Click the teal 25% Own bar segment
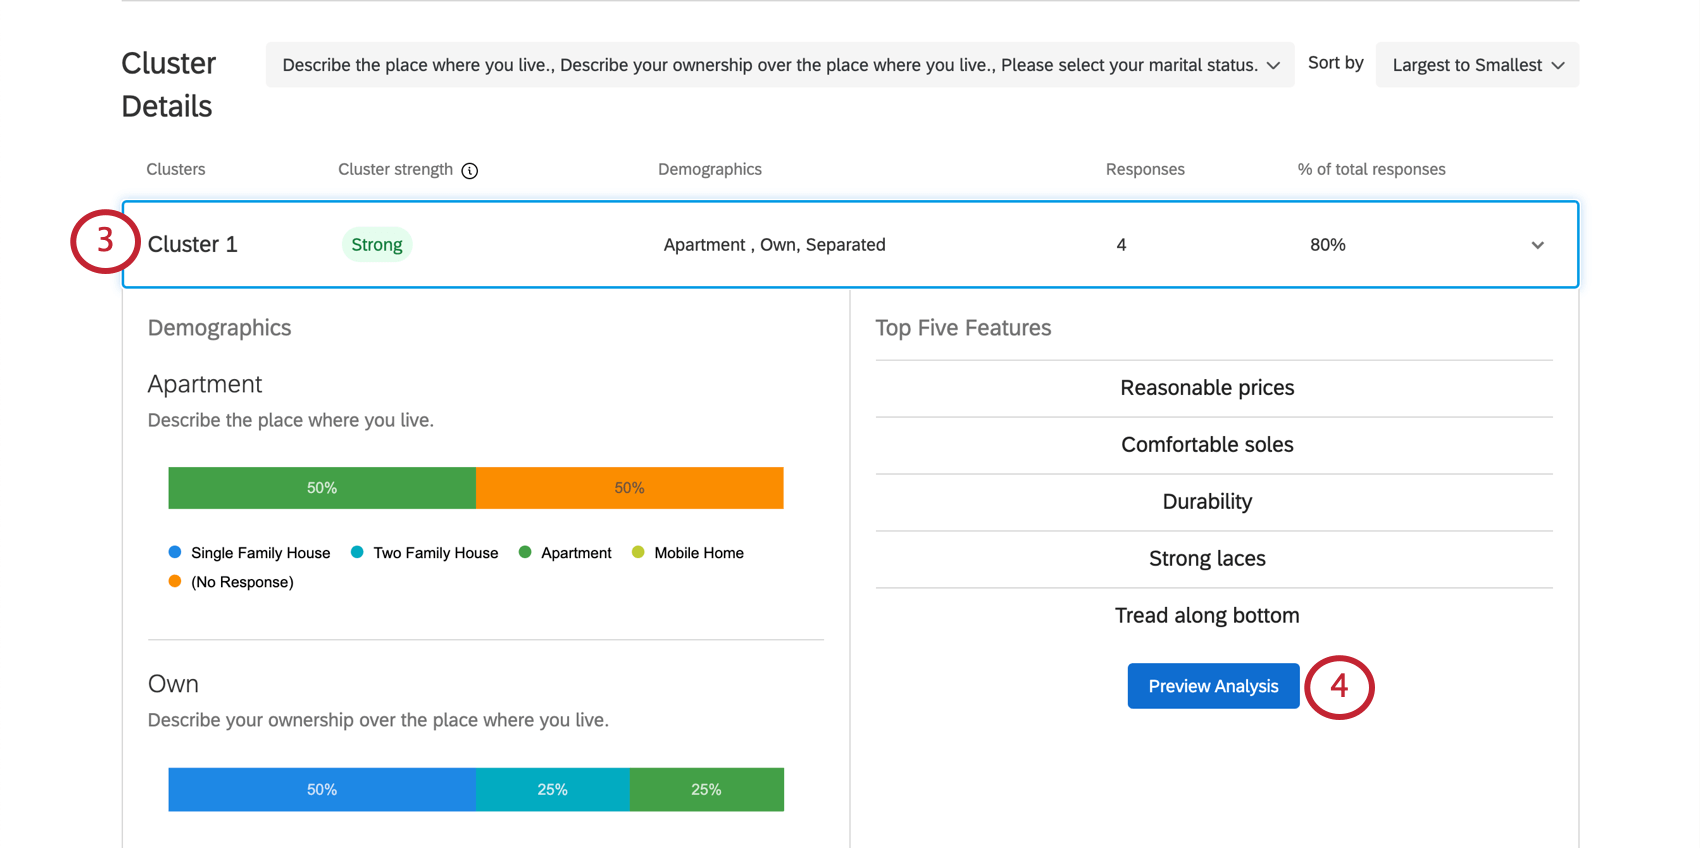The height and width of the screenshot is (848, 1700). click(552, 790)
